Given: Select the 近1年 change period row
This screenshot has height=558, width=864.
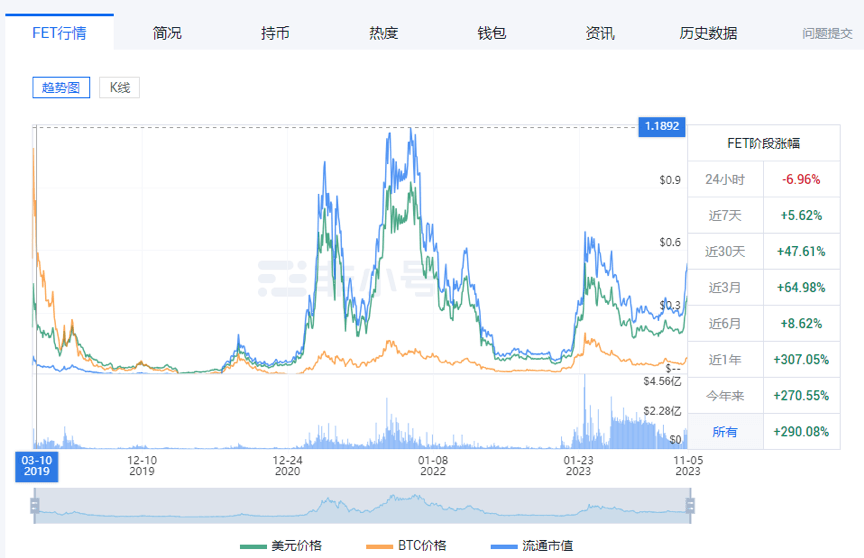Looking at the screenshot, I should click(763, 359).
